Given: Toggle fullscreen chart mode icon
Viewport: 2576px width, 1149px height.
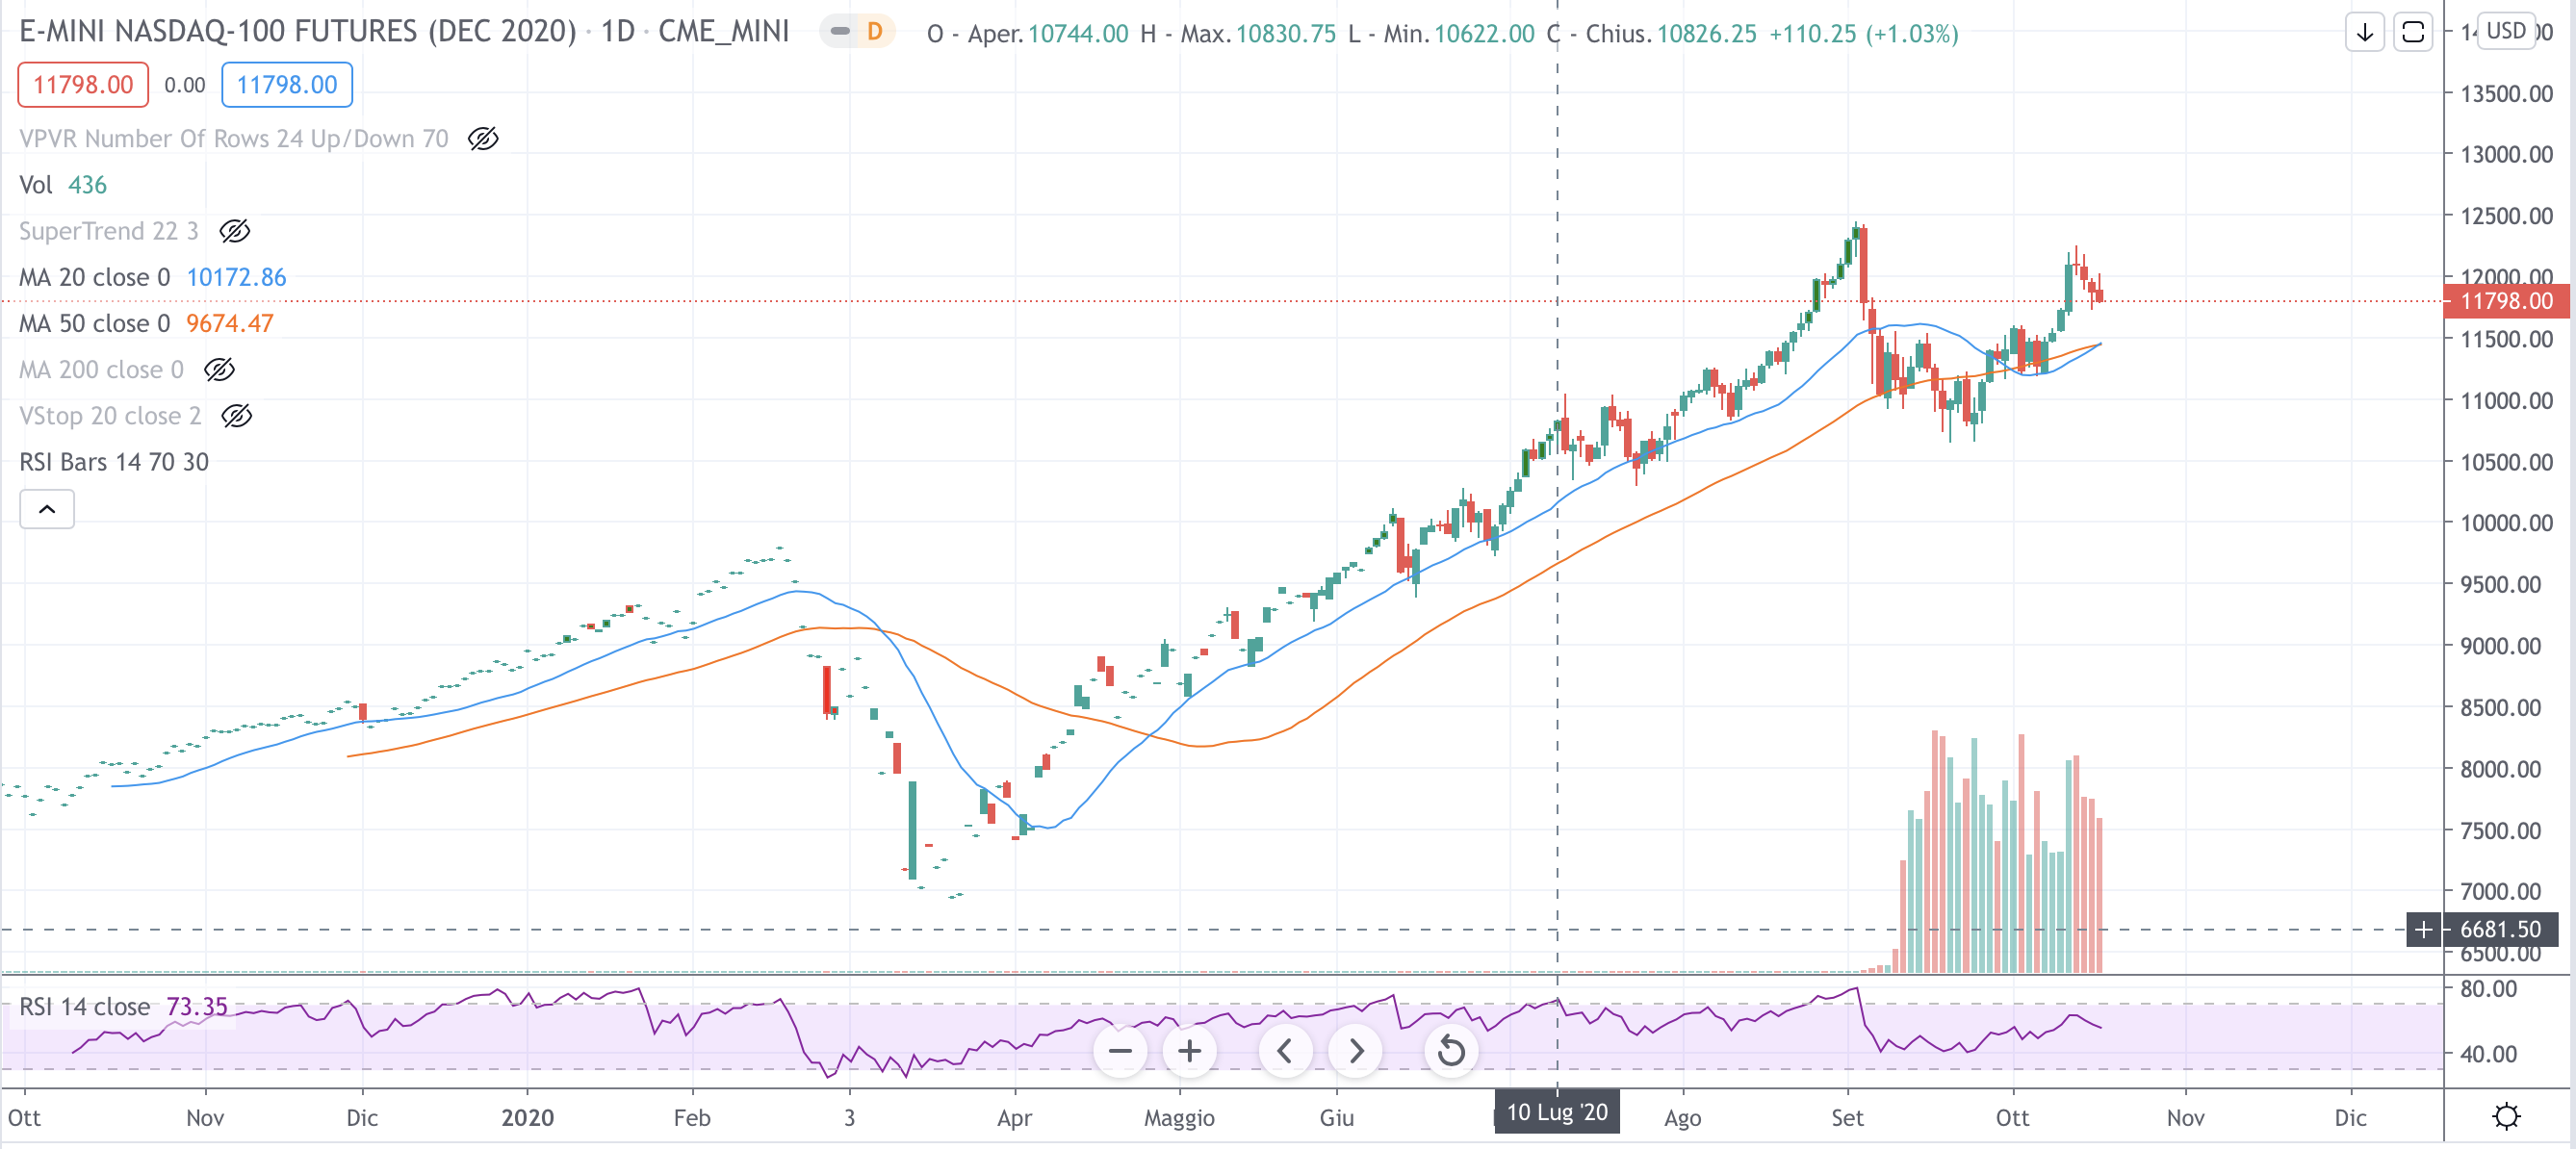Looking at the screenshot, I should (x=2413, y=33).
